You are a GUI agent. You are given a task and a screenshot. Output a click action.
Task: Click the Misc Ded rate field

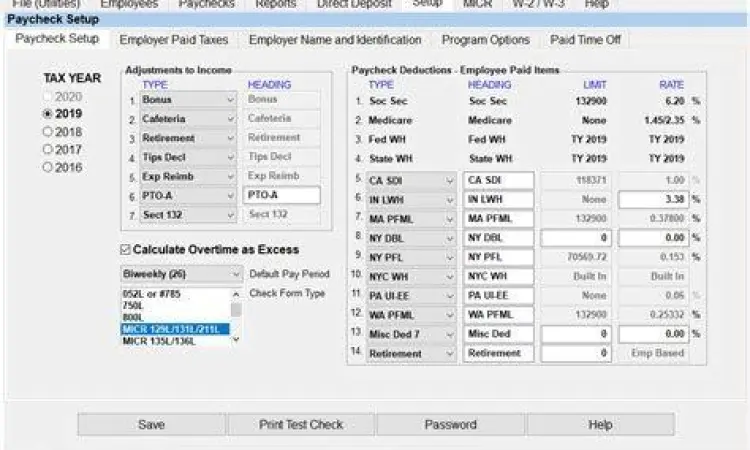[x=653, y=334]
